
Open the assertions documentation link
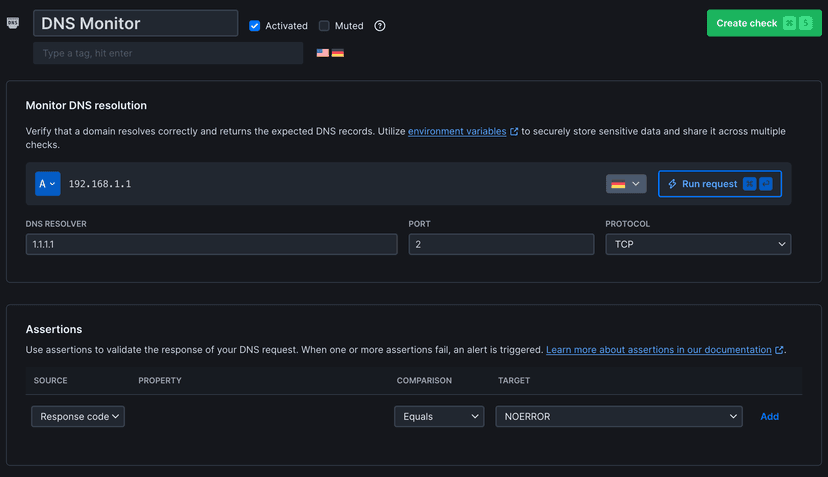coord(658,350)
